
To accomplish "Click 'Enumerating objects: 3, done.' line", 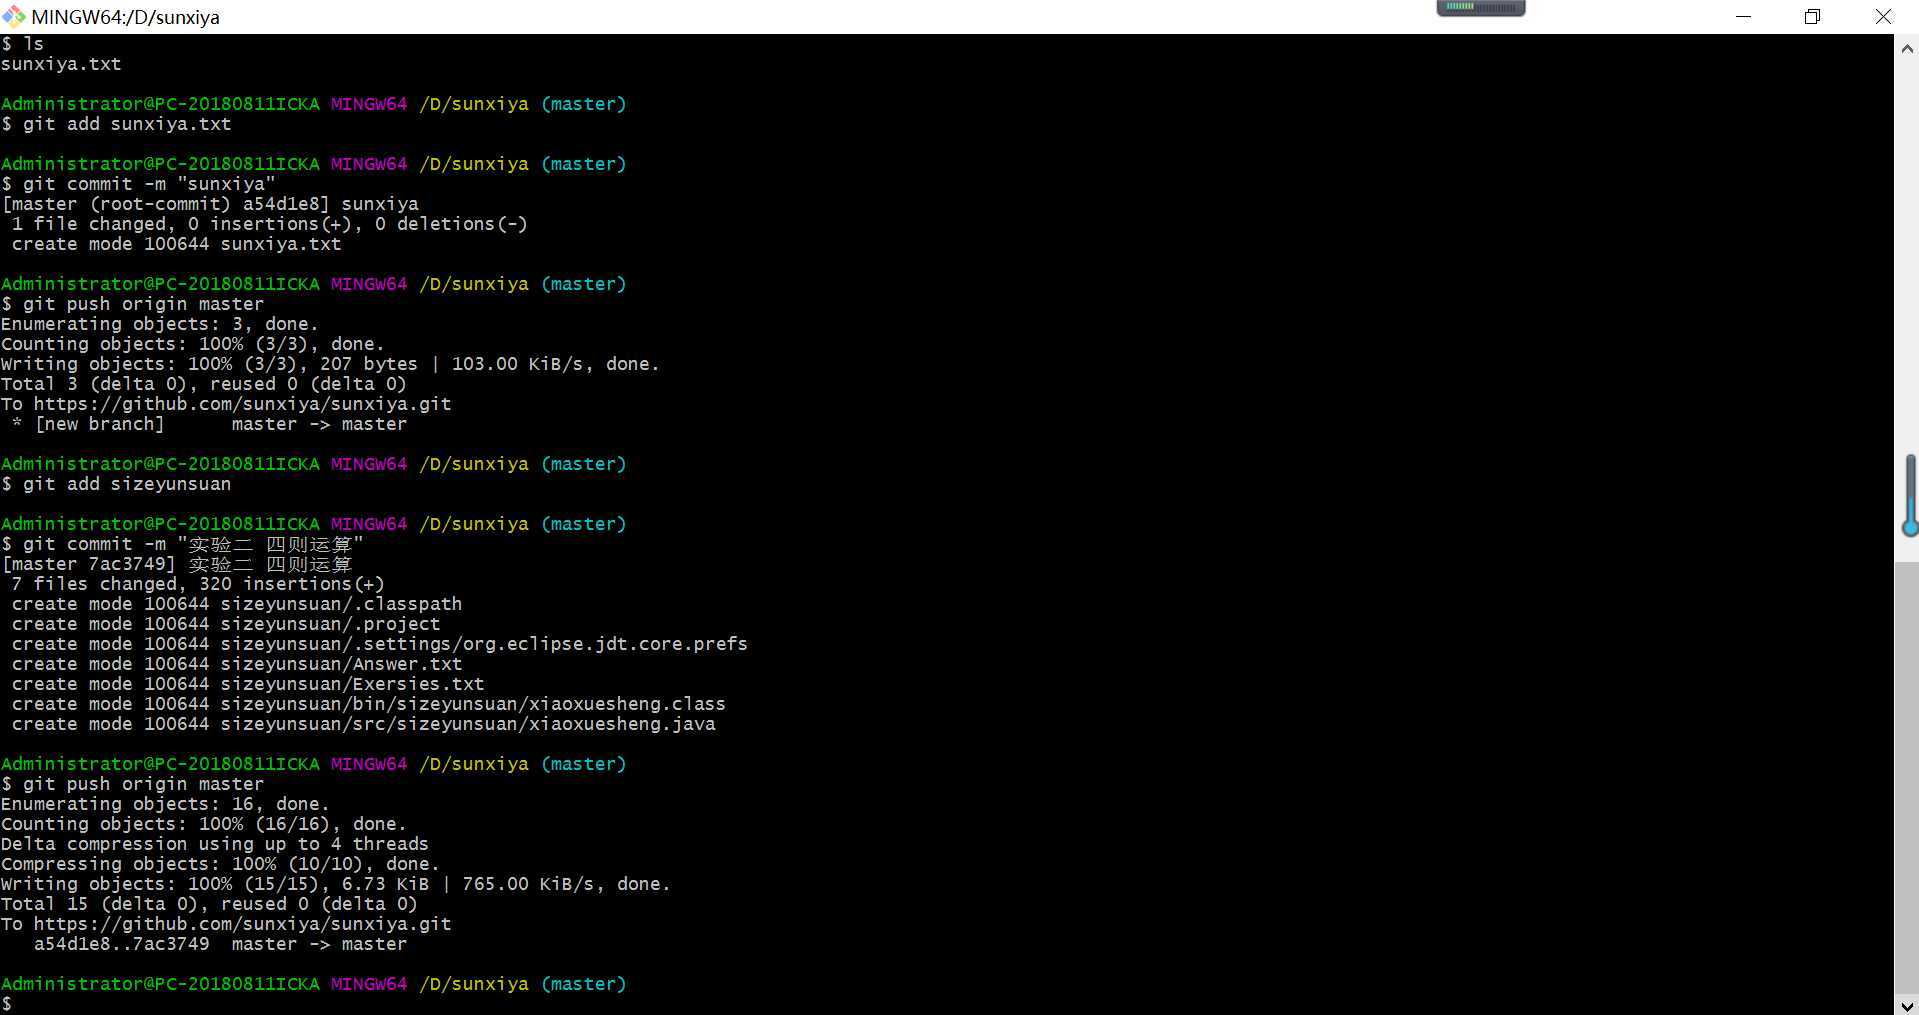I will (159, 324).
